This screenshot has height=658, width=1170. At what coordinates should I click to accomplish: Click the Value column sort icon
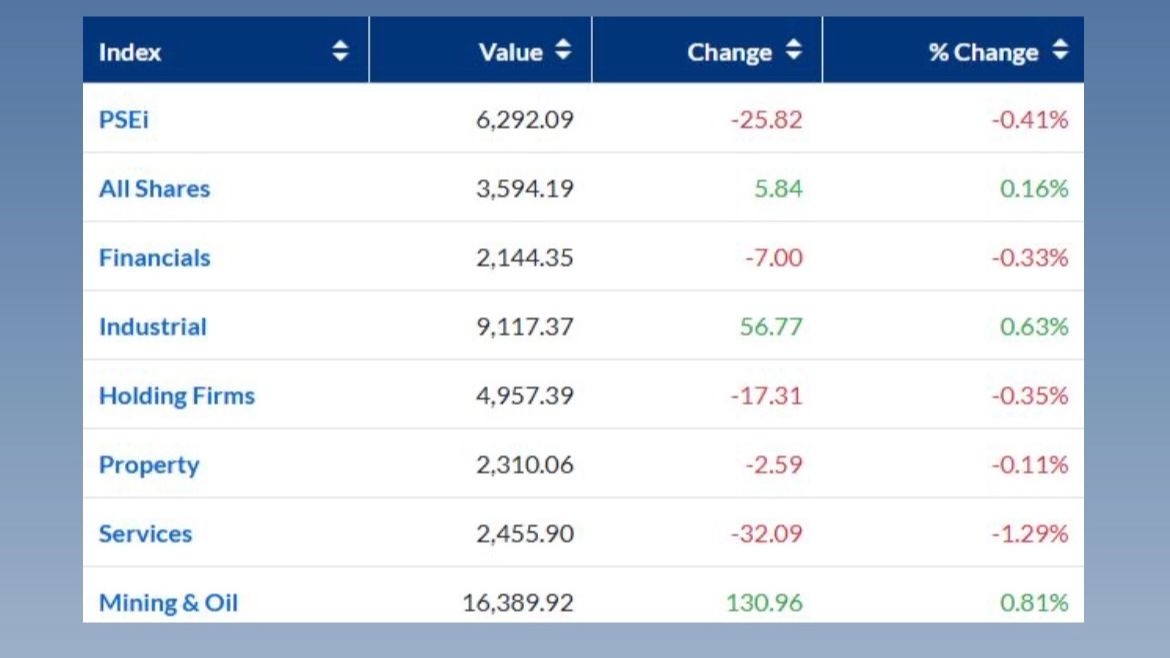pyautogui.click(x=563, y=49)
